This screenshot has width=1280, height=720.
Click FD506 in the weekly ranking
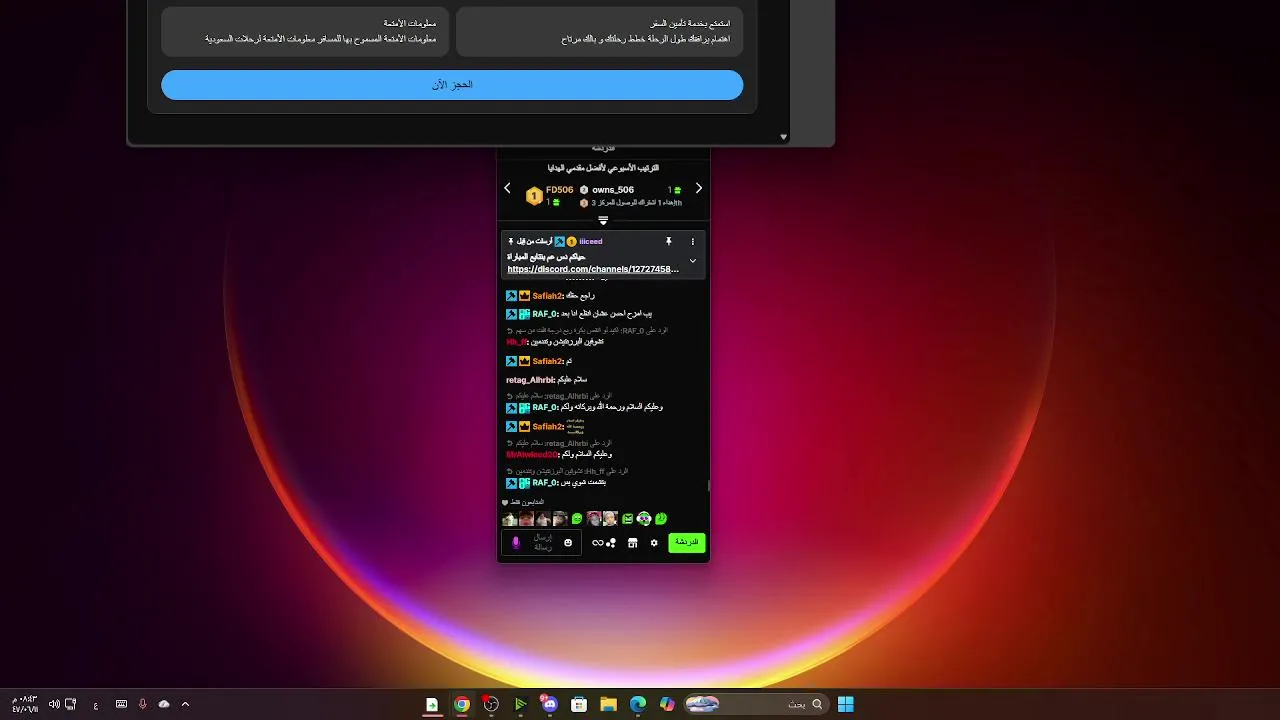[560, 190]
